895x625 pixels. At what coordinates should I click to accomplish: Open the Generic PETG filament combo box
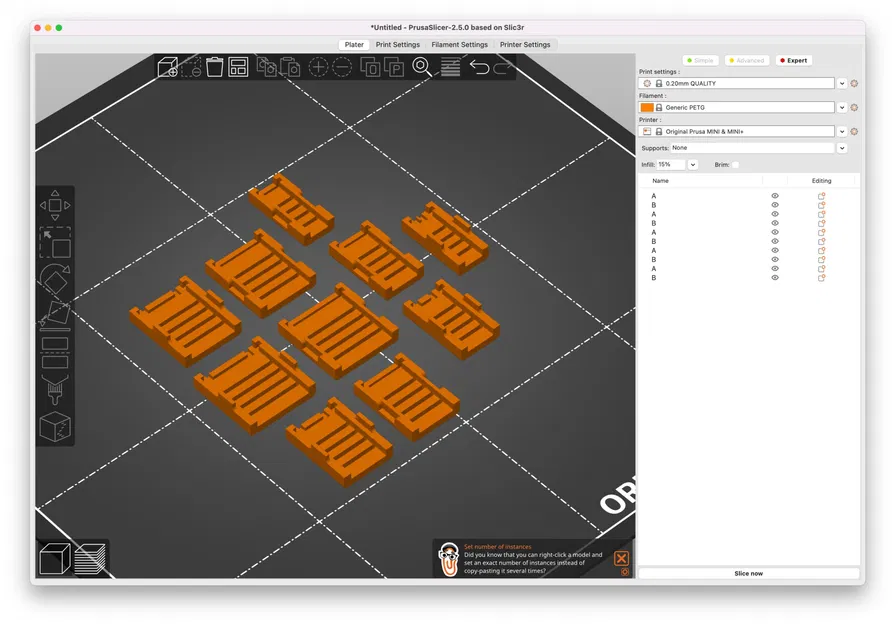click(736, 107)
